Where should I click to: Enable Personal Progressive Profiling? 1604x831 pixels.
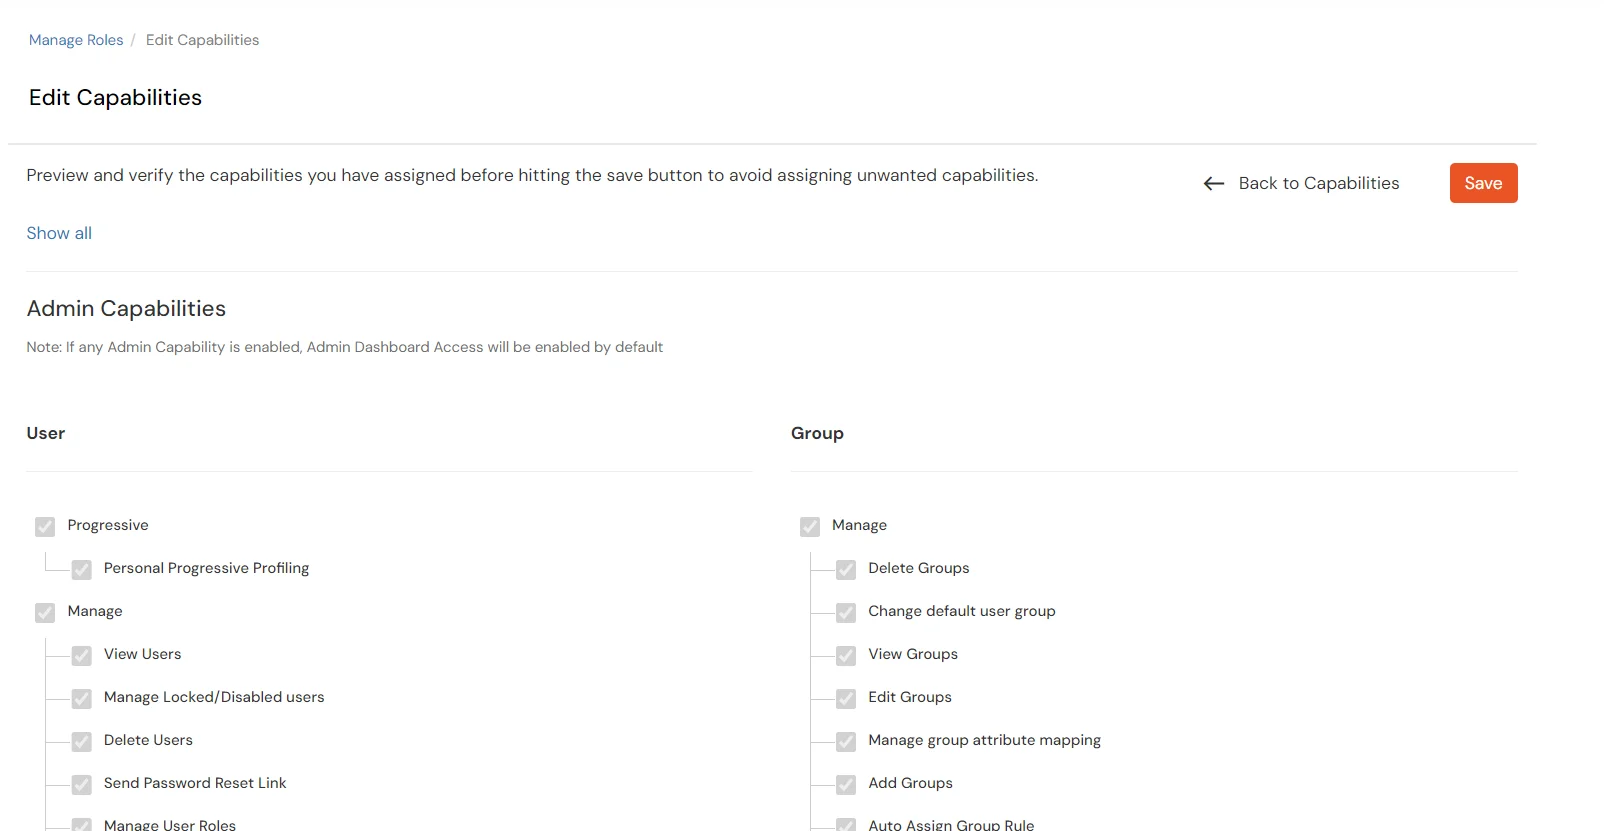point(82,570)
